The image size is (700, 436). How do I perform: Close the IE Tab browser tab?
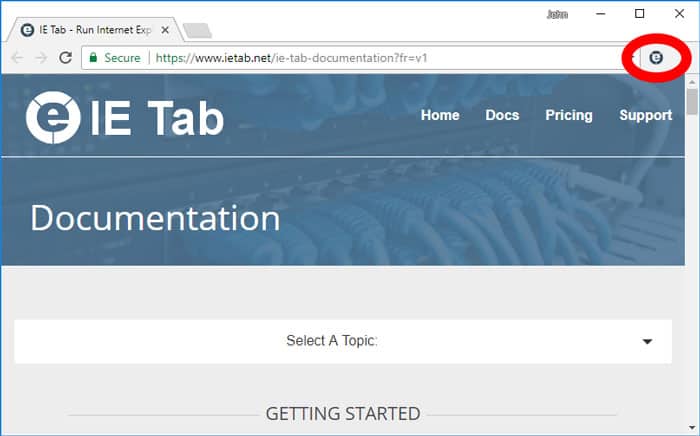(165, 30)
